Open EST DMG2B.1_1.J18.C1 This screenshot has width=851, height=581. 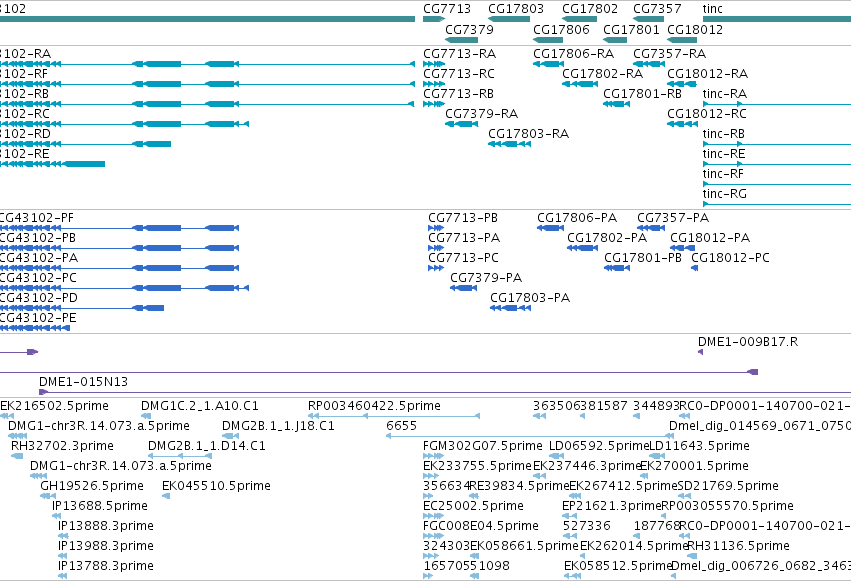pyautogui.click(x=278, y=426)
